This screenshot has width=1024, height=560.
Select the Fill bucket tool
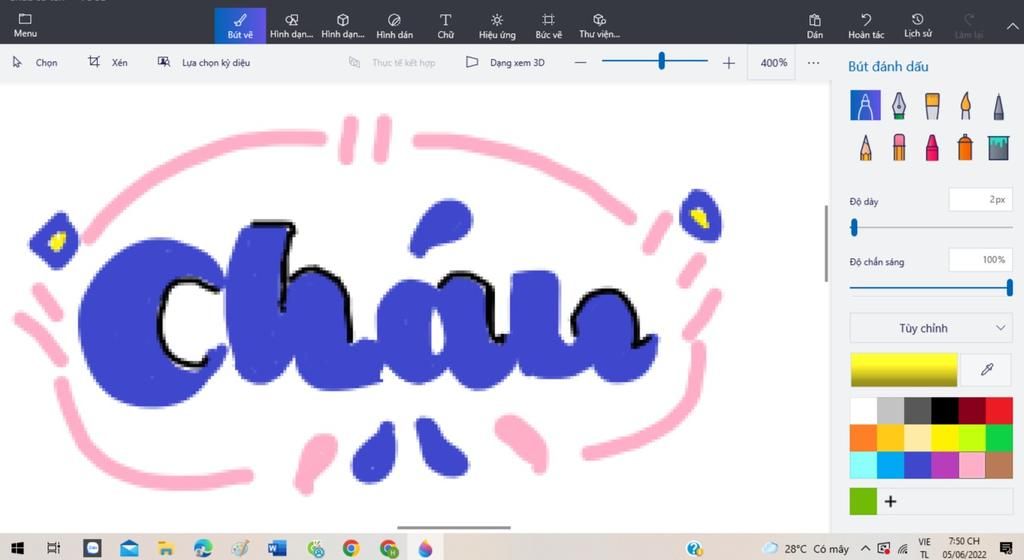pyautogui.click(x=999, y=148)
